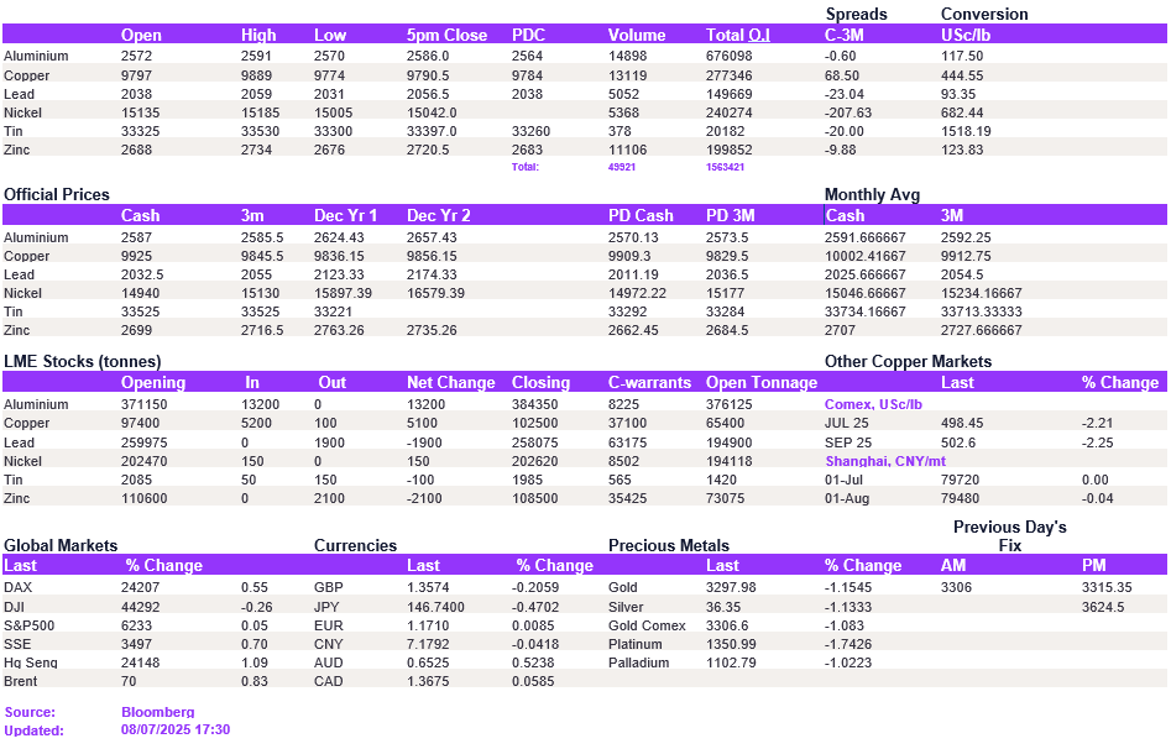The height and width of the screenshot is (749, 1170).
Task: Click LME Stocks (tonnes) section title
Action: (x=82, y=362)
